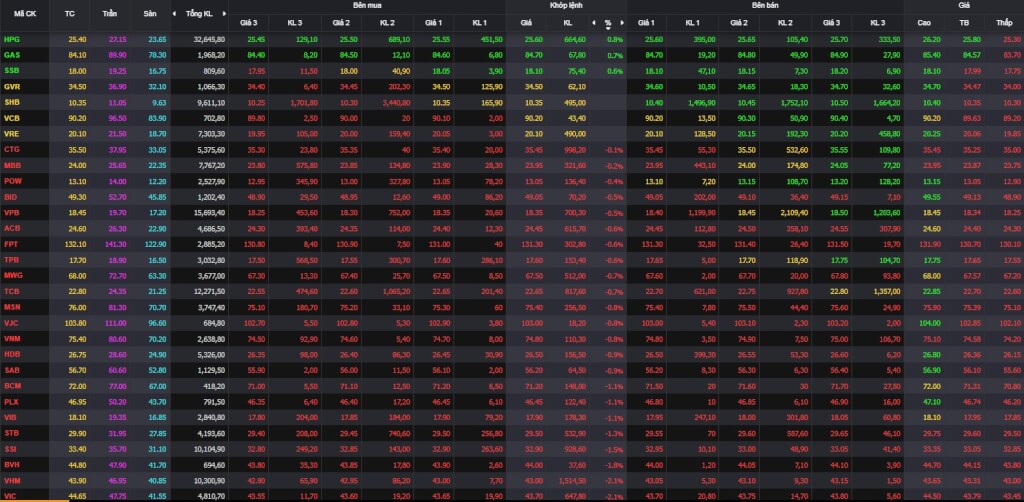The width and height of the screenshot is (1024, 502).
Task: Click the TB average price header
Action: coord(964,23)
